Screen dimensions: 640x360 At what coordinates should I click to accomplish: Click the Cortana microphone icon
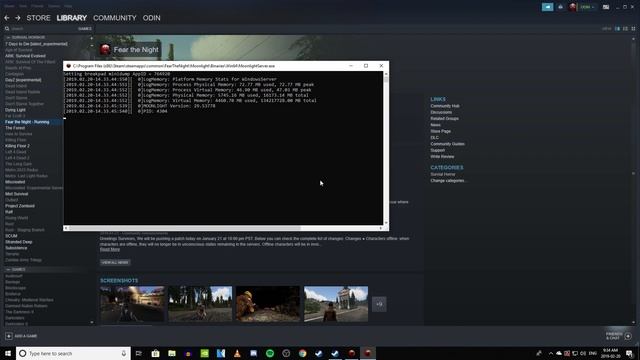pos(124,353)
